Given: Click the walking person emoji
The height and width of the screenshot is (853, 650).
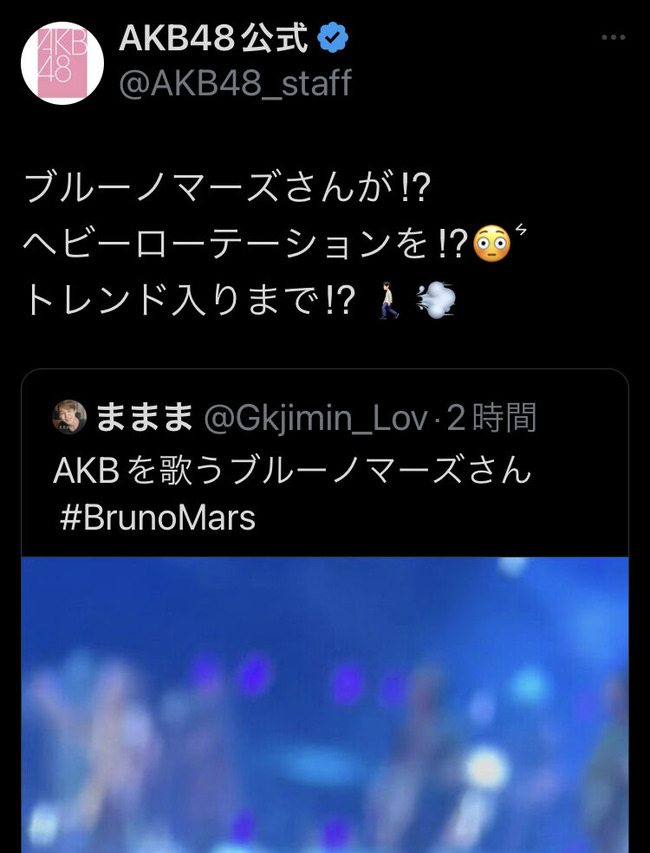Looking at the screenshot, I should tap(389, 300).
